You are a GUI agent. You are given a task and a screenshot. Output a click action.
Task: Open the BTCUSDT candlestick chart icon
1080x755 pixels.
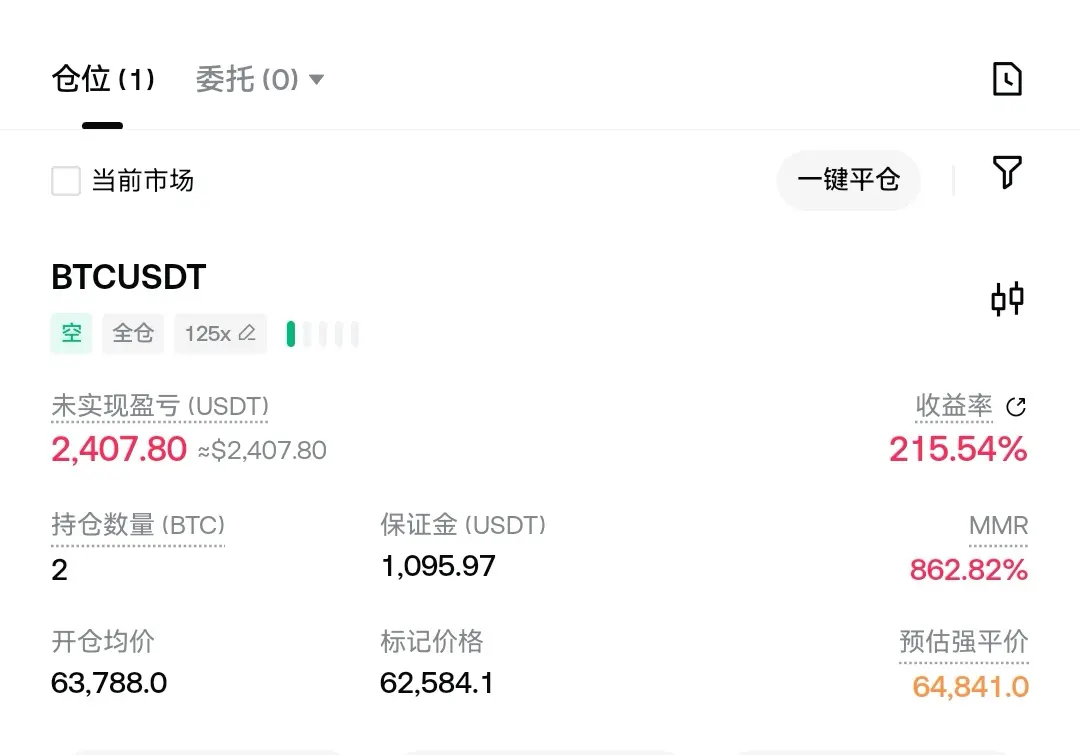1007,299
